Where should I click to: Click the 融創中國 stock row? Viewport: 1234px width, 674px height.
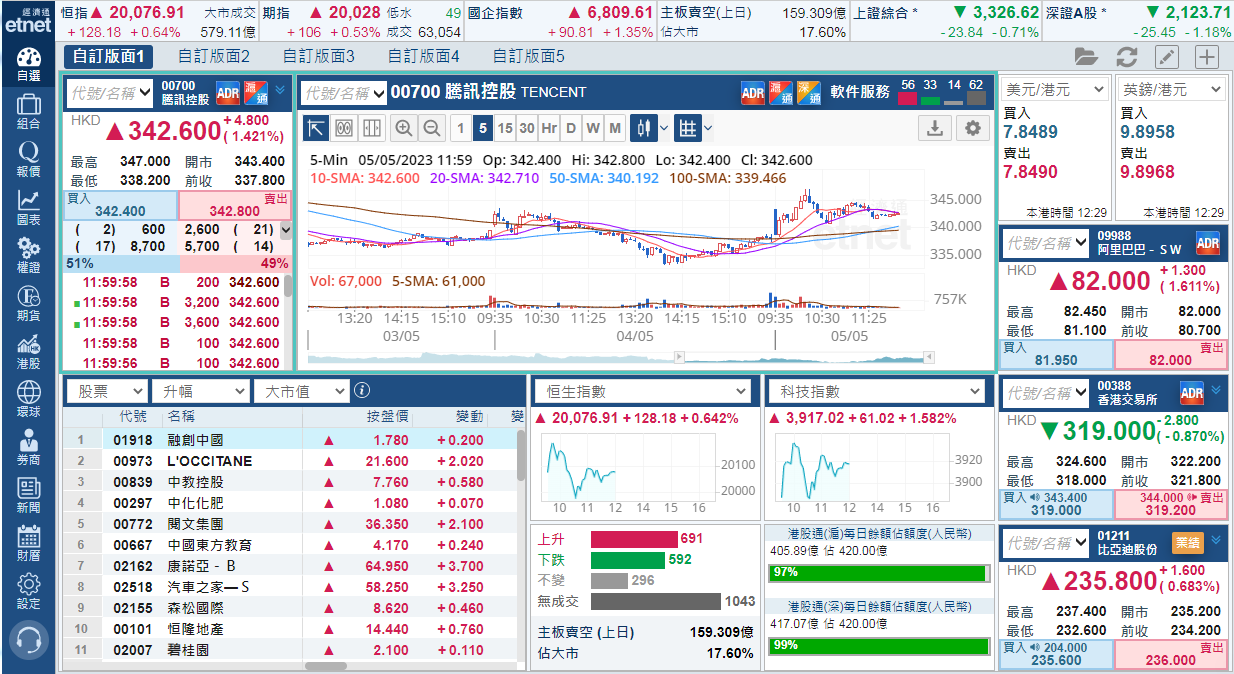(195, 440)
